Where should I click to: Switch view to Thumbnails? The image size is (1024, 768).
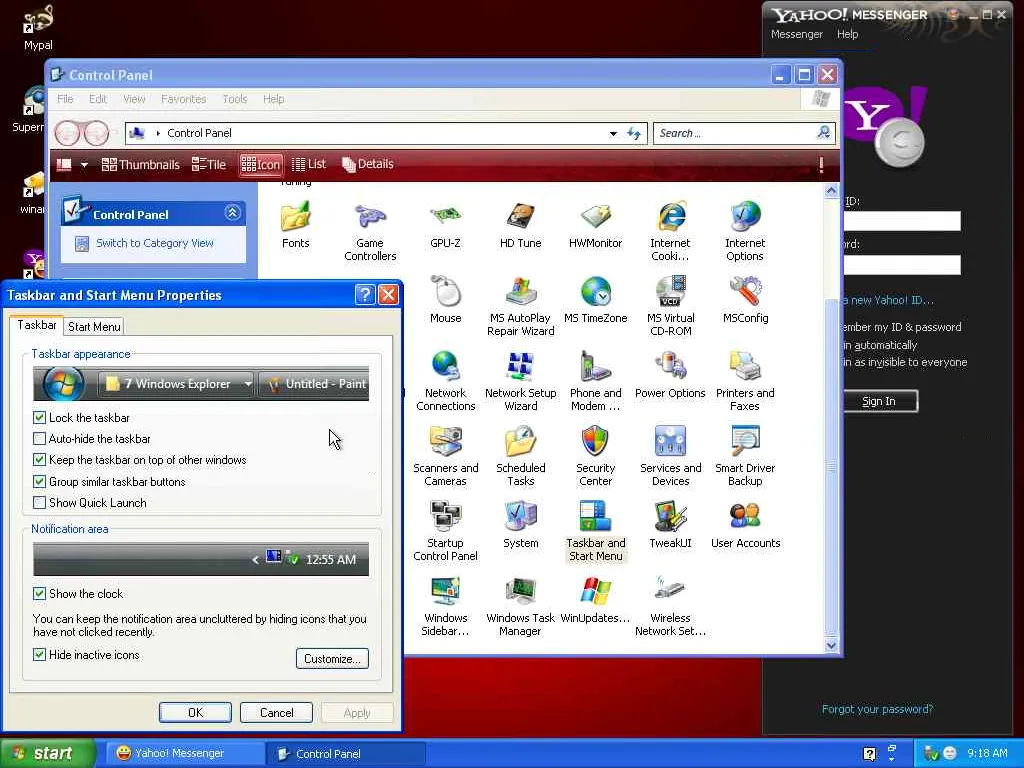pyautogui.click(x=140, y=165)
